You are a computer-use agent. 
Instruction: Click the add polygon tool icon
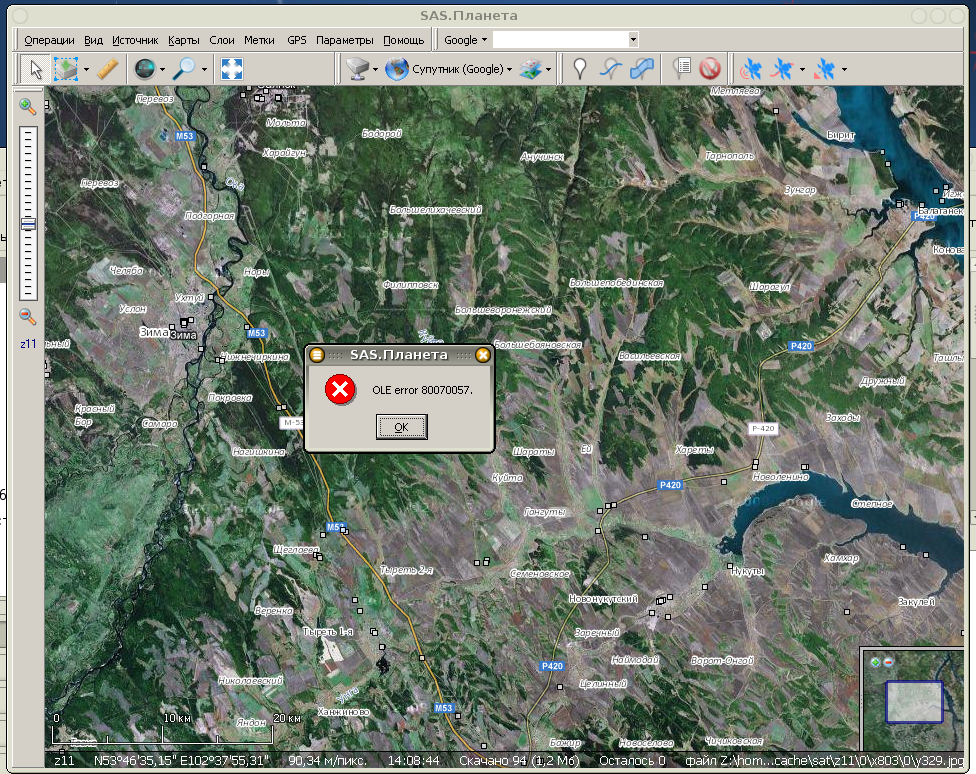coord(644,69)
